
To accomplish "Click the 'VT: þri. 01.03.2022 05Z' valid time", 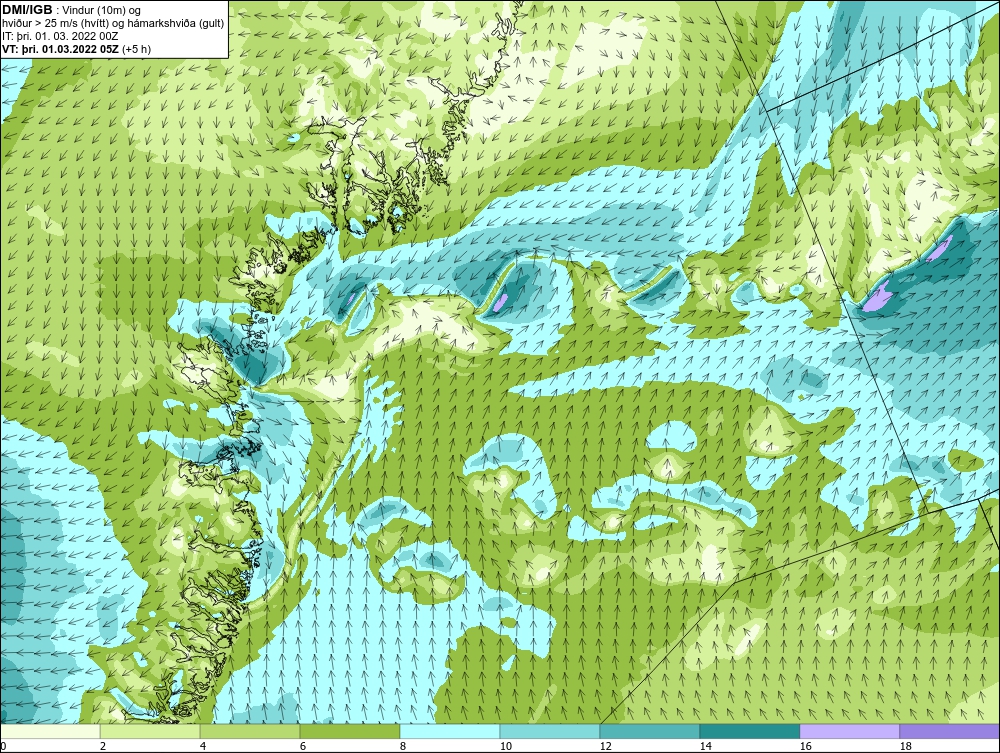I will pos(61,49).
